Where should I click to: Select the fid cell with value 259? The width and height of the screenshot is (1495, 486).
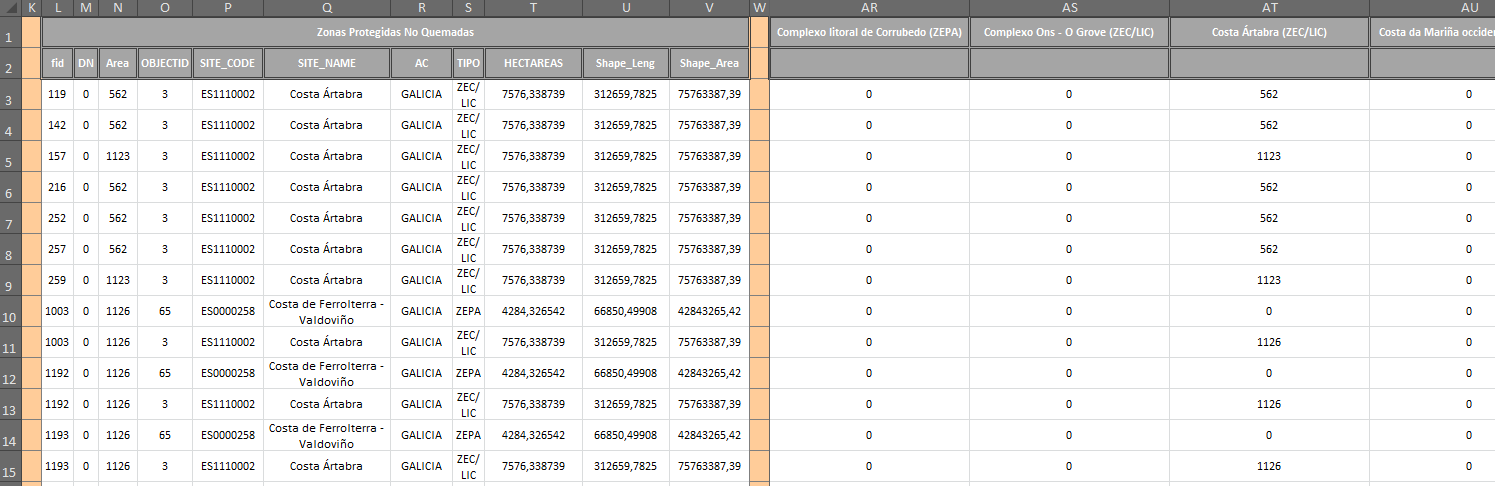pos(57,280)
